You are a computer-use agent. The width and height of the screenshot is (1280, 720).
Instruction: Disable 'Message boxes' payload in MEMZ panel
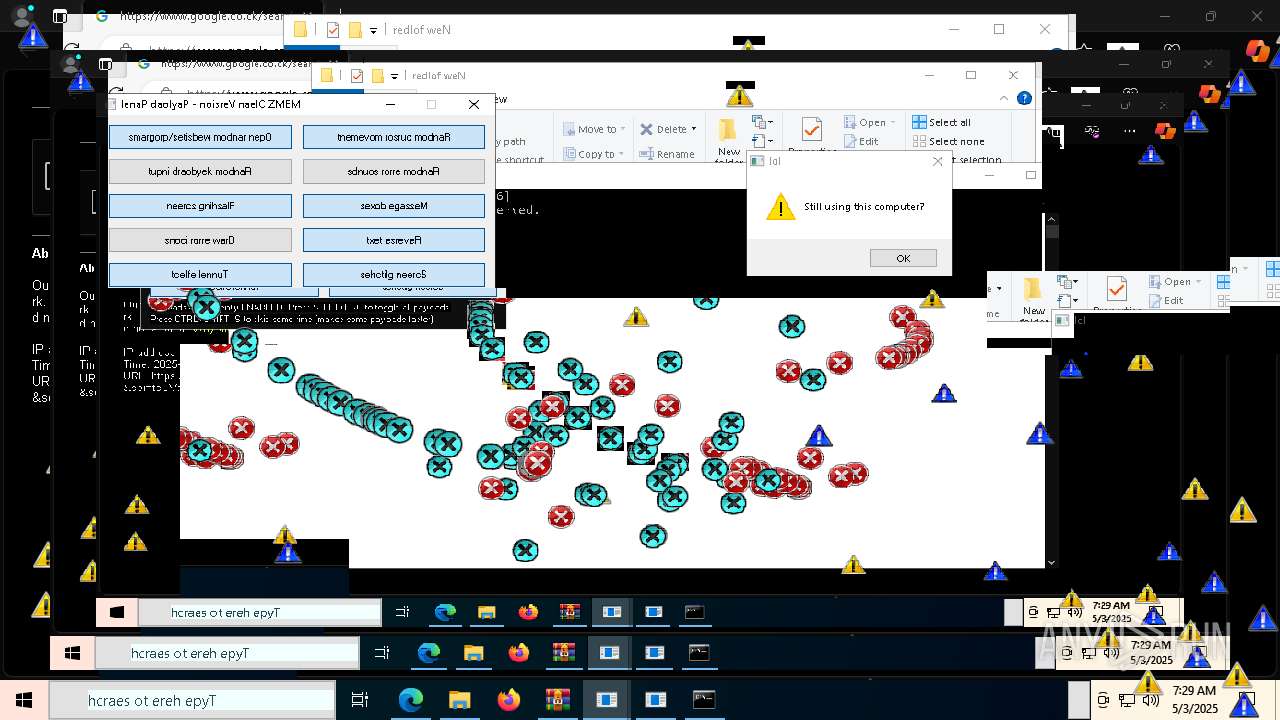pyautogui.click(x=393, y=206)
